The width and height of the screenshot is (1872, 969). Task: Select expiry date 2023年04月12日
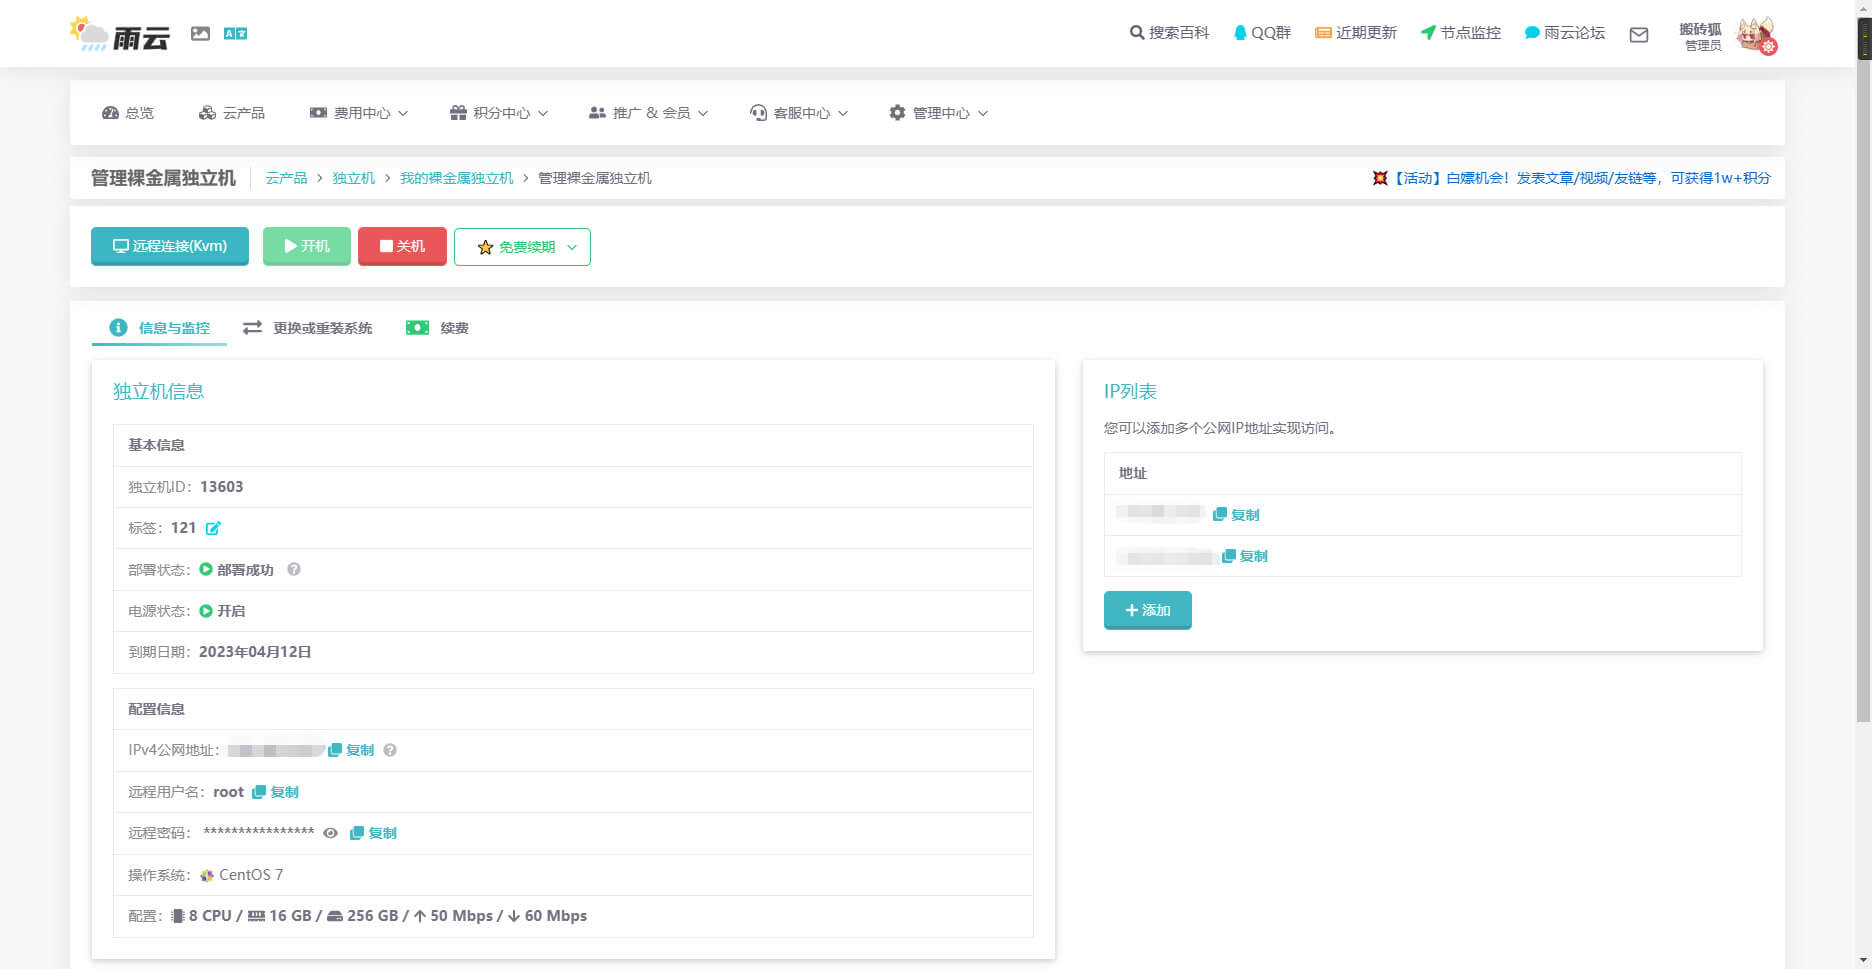(255, 652)
